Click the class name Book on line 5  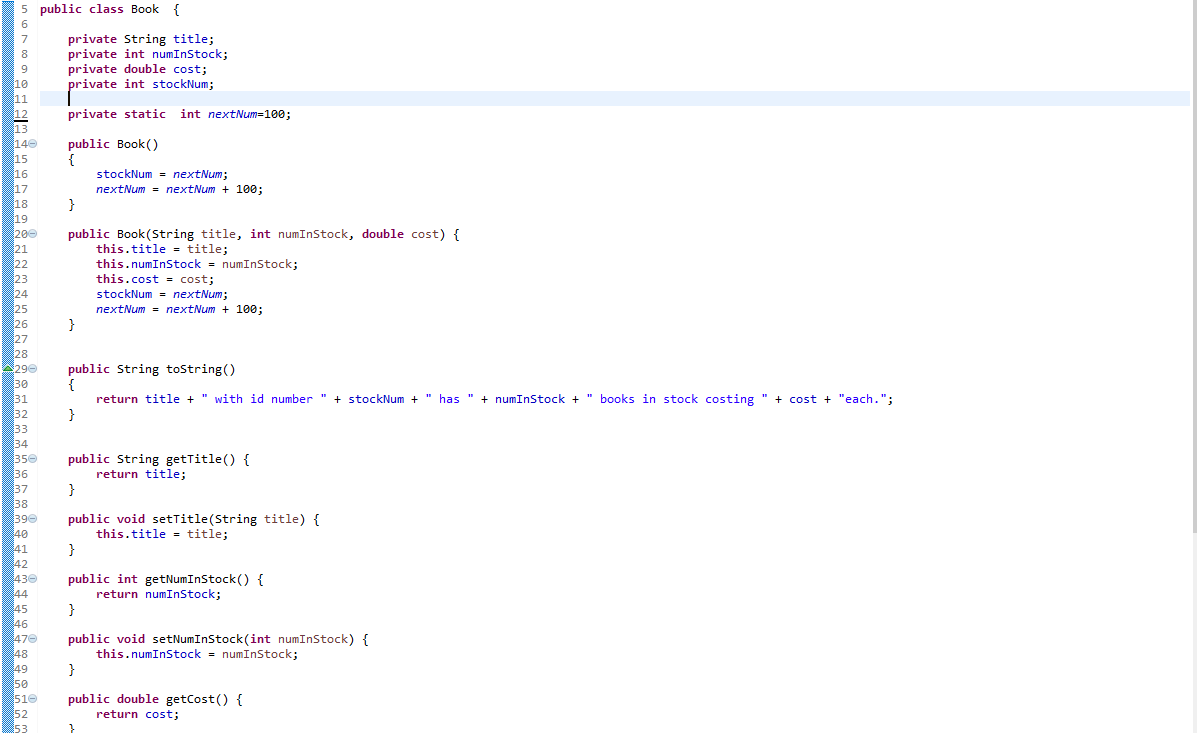pos(145,9)
